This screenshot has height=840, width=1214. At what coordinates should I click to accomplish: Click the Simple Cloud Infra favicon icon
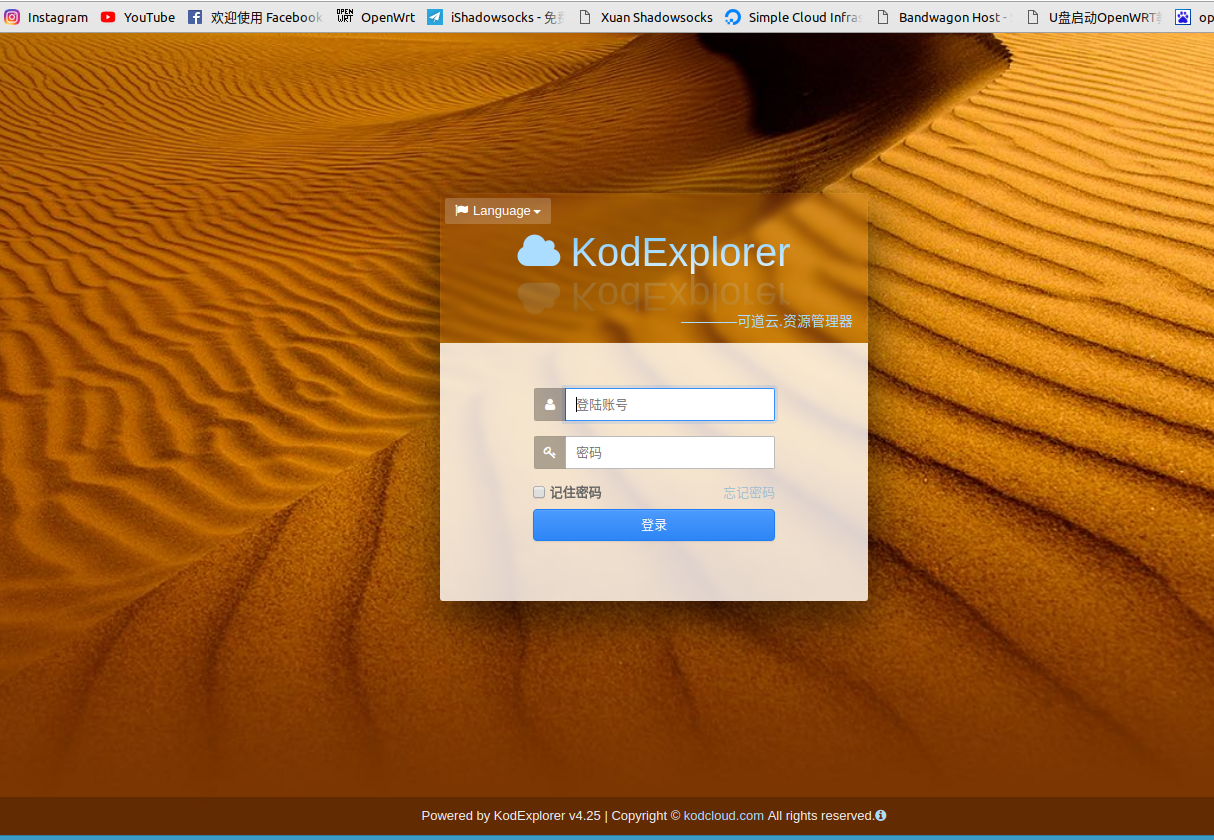pyautogui.click(x=733, y=17)
